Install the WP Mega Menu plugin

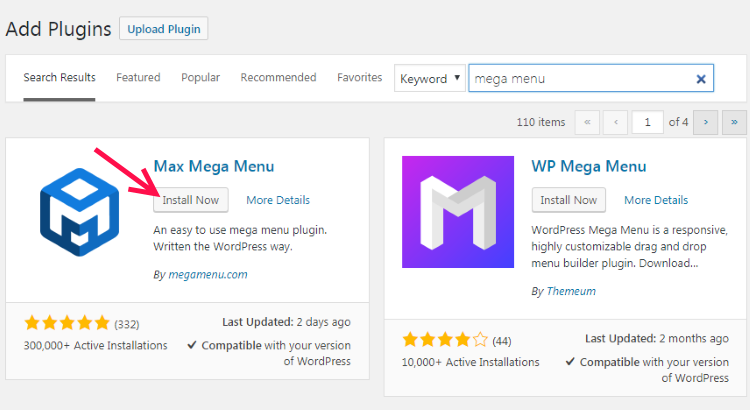point(569,200)
